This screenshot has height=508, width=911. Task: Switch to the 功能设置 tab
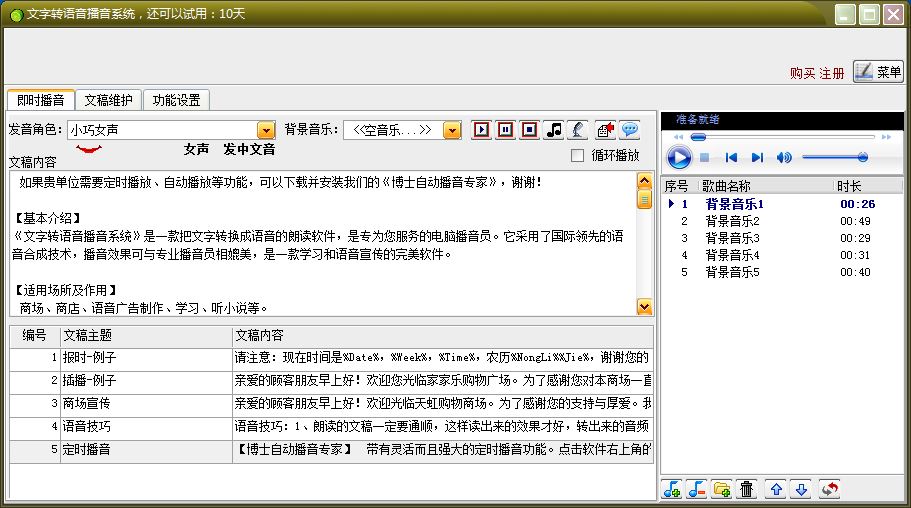177,100
